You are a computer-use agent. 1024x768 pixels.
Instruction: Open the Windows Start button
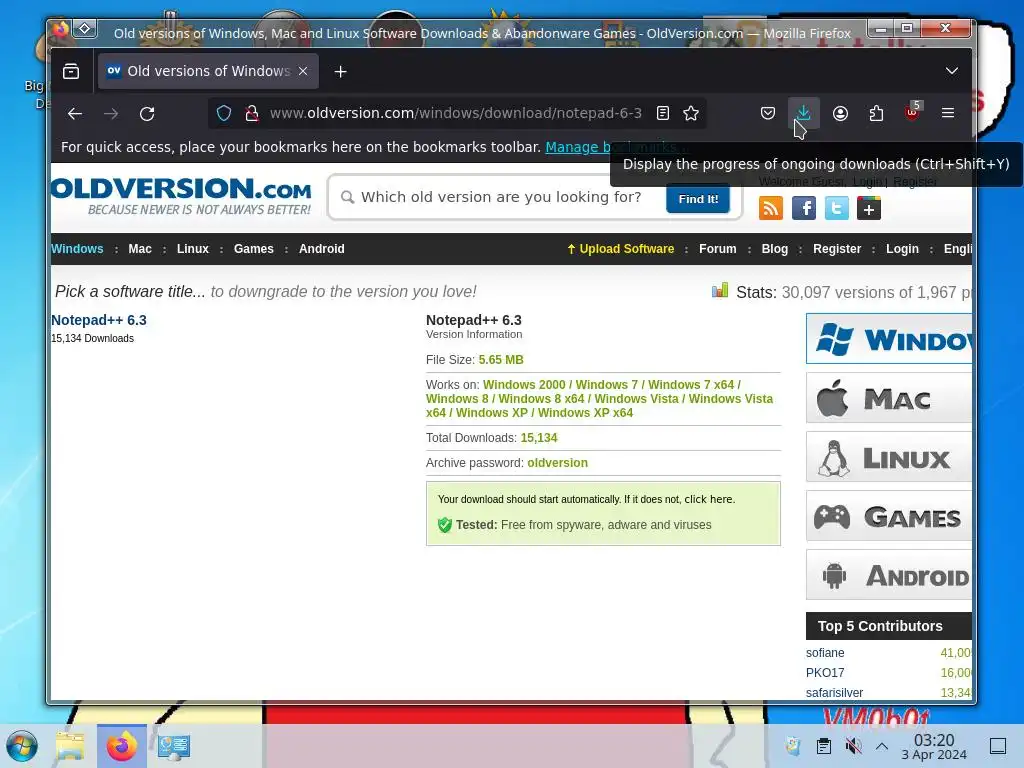tap(22, 746)
